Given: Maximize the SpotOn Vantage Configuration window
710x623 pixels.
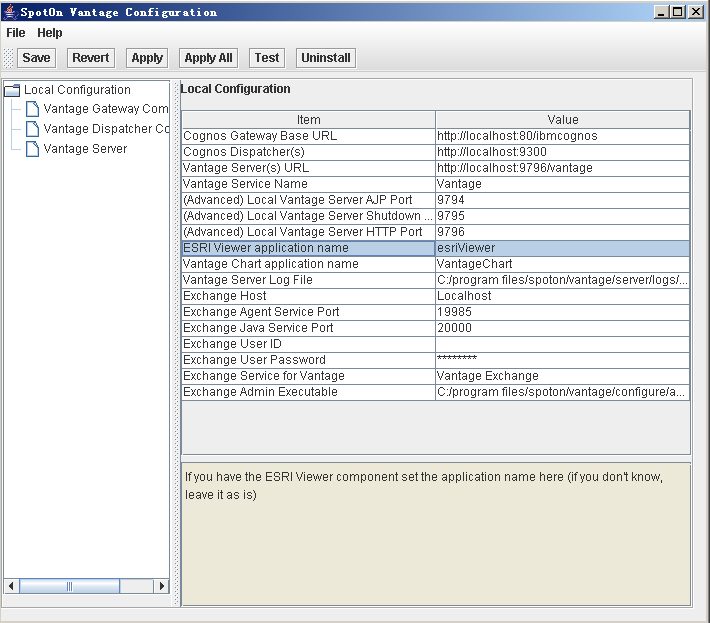Looking at the screenshot, I should click(x=678, y=12).
